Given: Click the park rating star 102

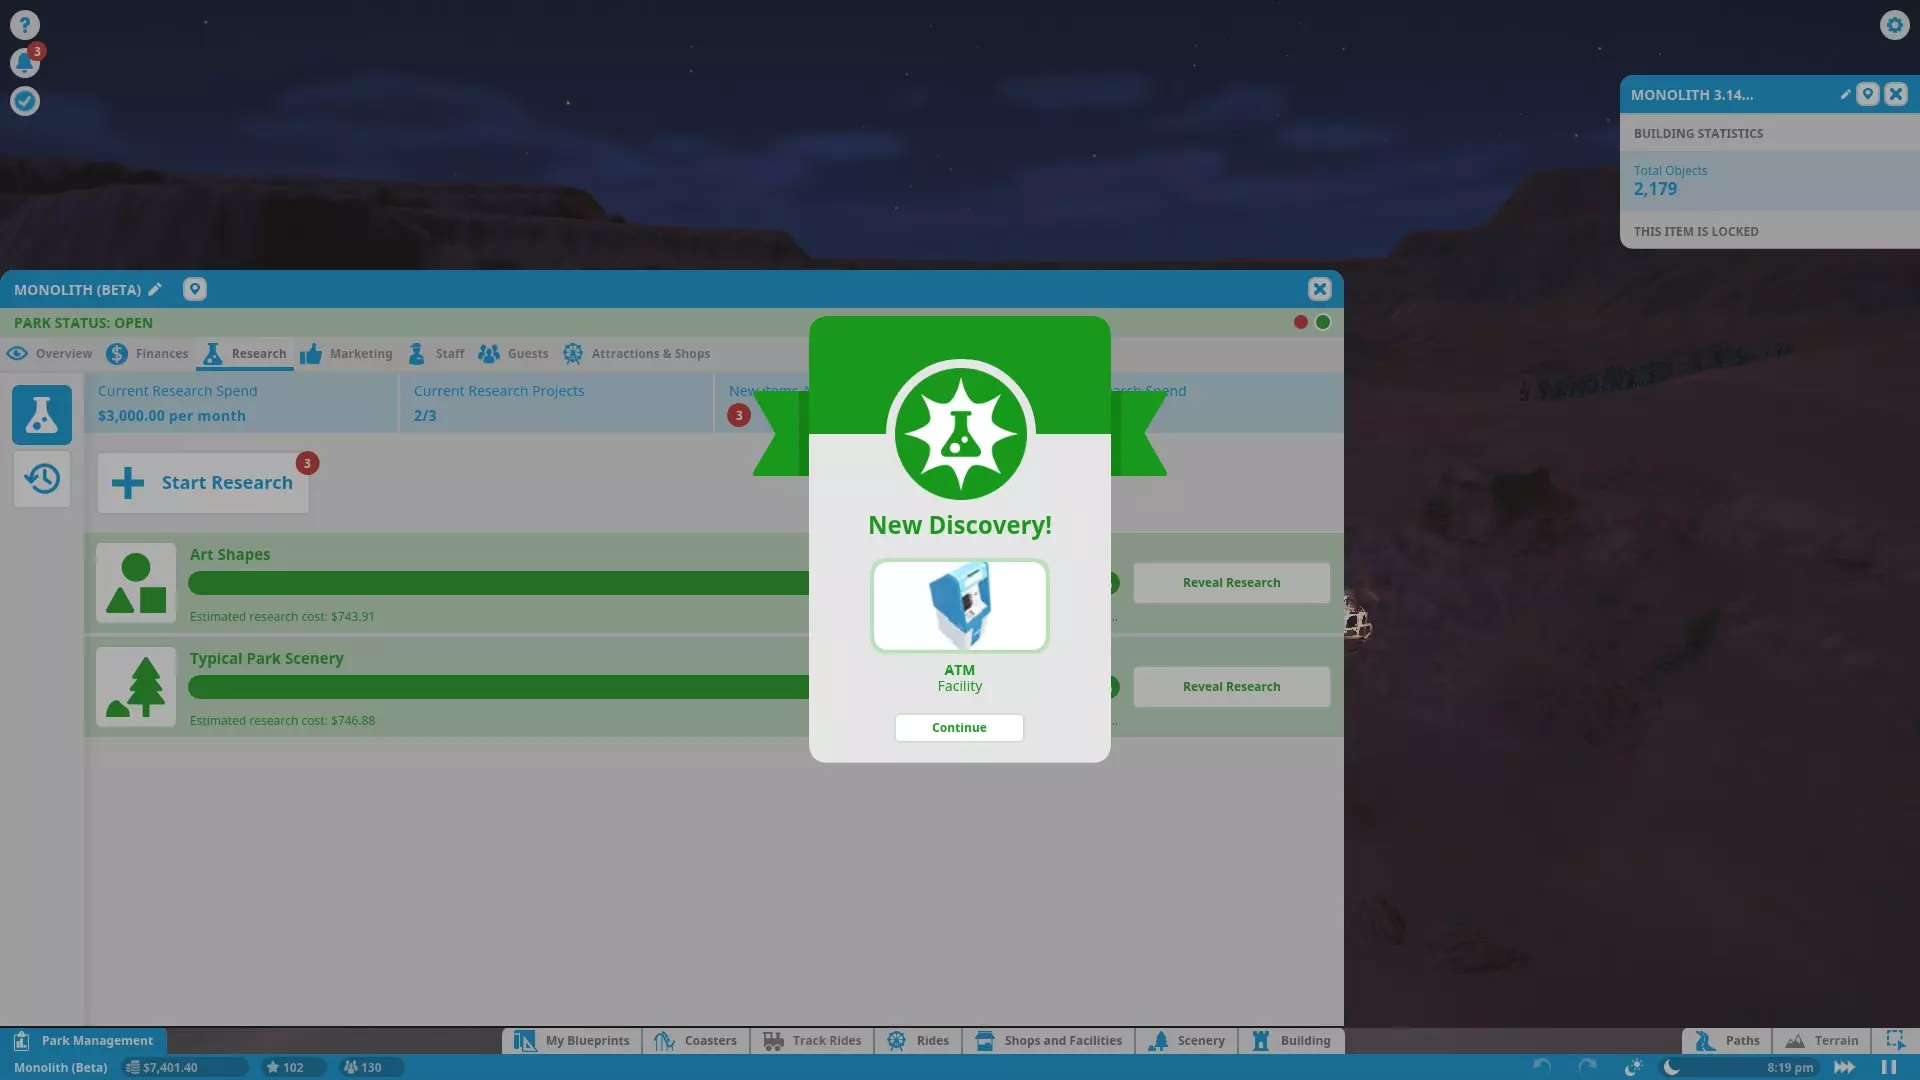Looking at the screenshot, I should 294,1067.
